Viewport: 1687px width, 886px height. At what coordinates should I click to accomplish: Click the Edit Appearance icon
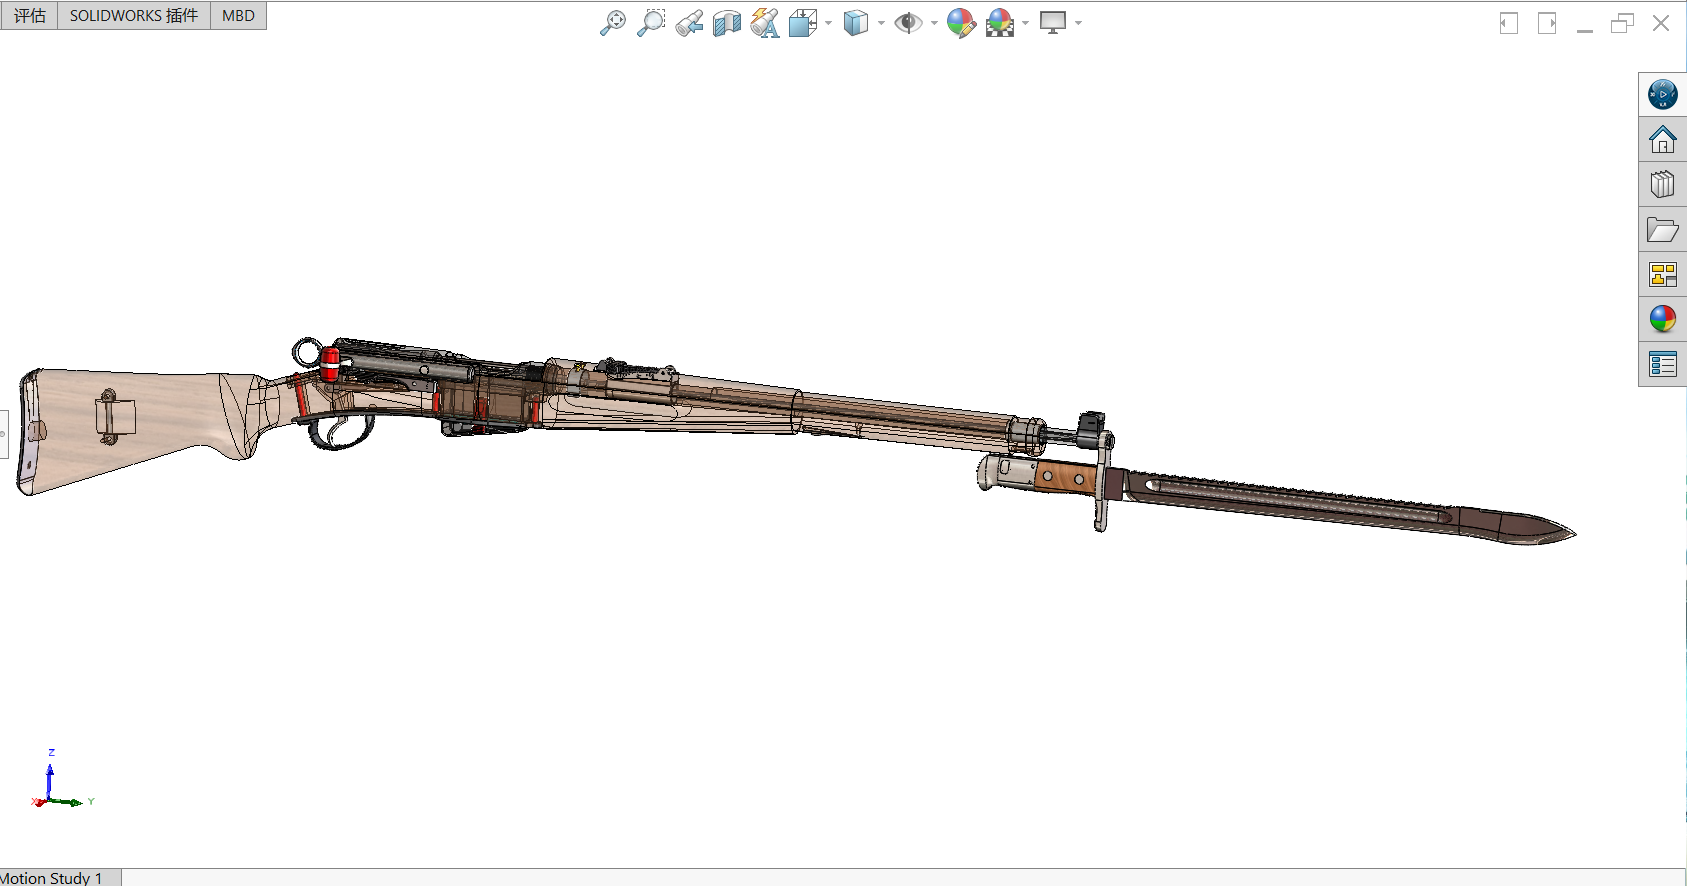point(961,22)
